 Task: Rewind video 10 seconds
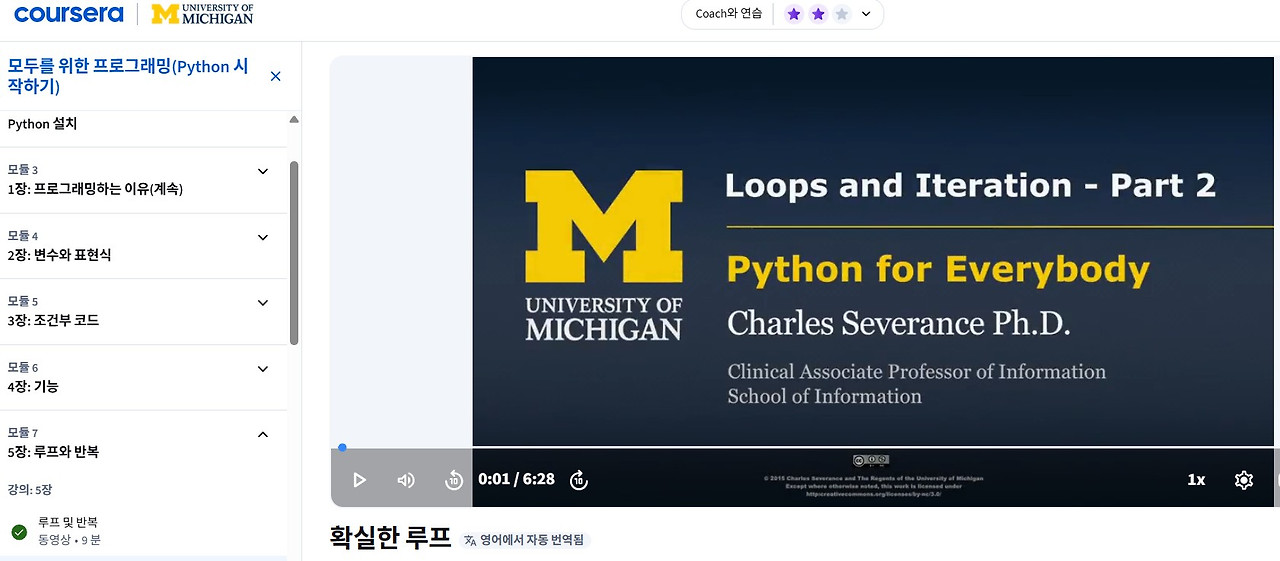coord(453,480)
